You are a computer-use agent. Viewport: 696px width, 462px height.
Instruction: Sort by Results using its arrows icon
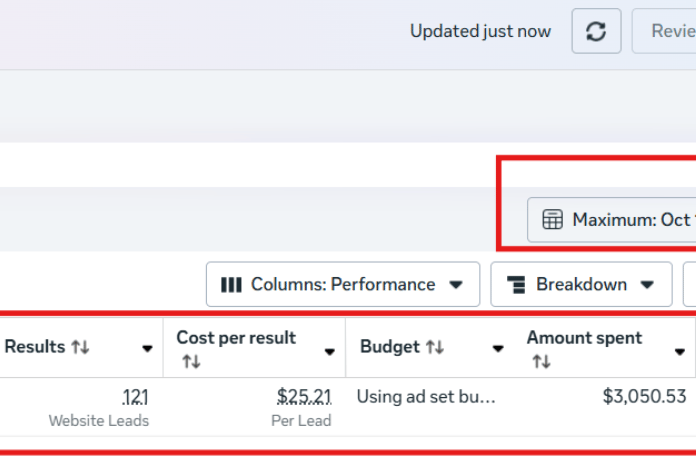point(80,348)
